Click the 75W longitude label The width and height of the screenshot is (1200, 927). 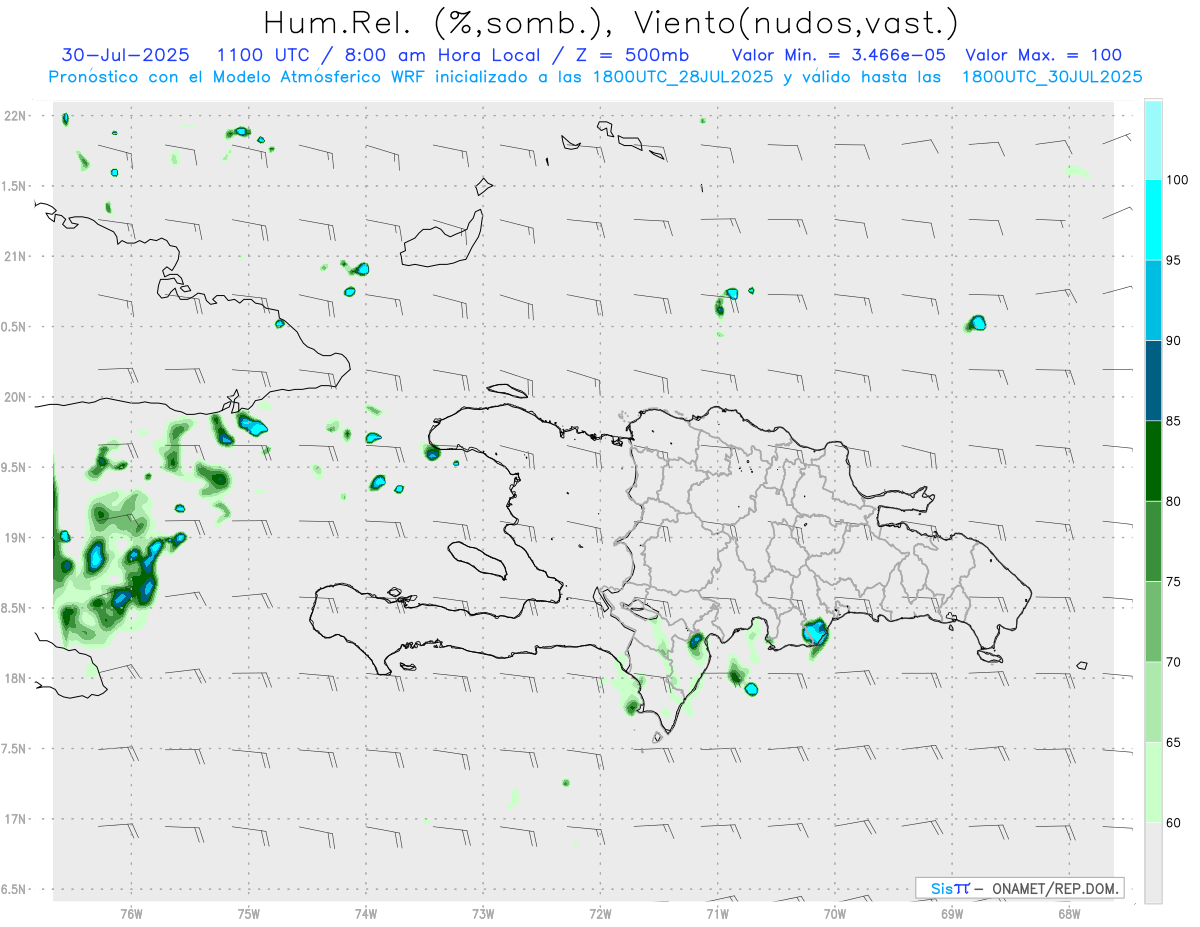(x=249, y=913)
